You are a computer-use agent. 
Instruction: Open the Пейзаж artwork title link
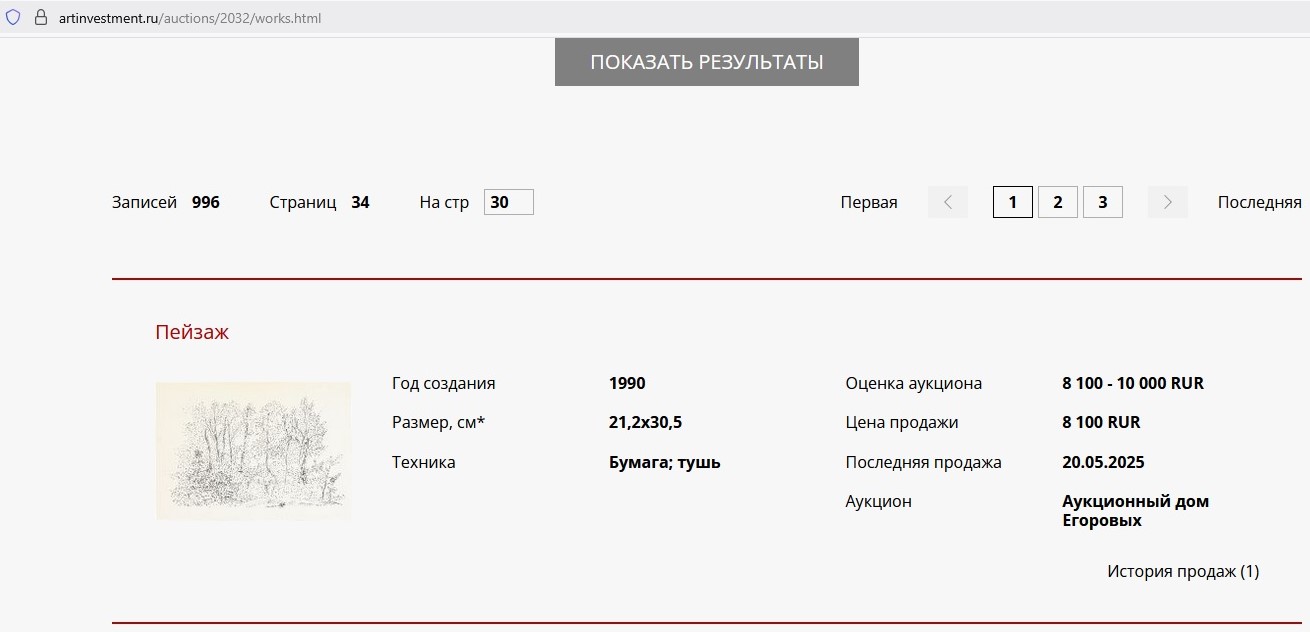[192, 332]
